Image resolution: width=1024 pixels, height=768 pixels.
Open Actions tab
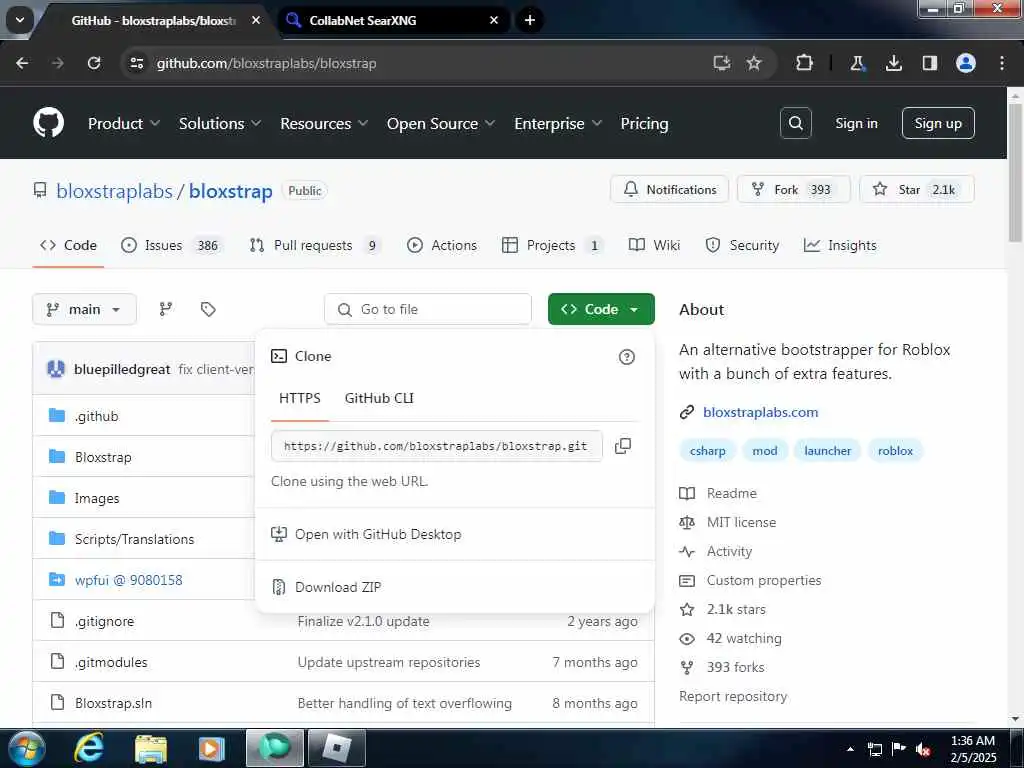[441, 245]
